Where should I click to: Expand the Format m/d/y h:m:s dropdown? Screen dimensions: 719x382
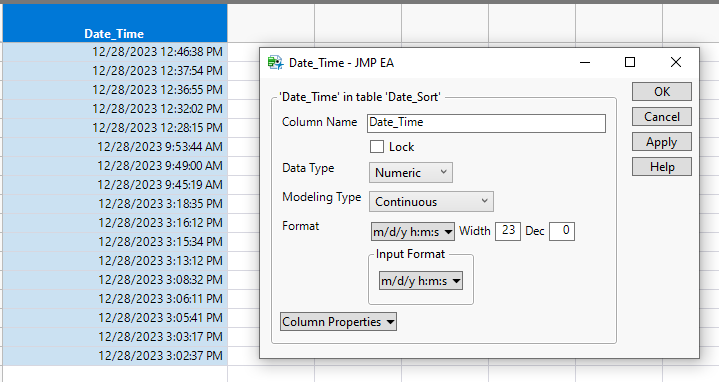[413, 232]
